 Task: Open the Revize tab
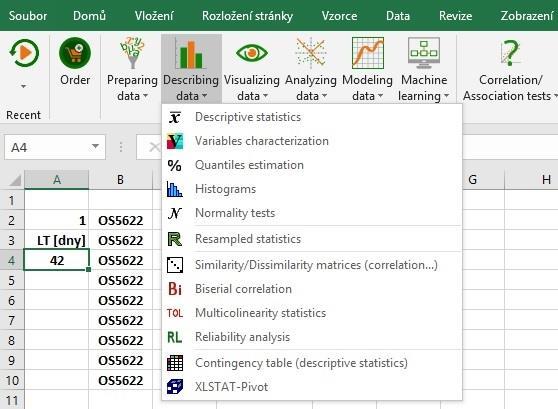456,16
